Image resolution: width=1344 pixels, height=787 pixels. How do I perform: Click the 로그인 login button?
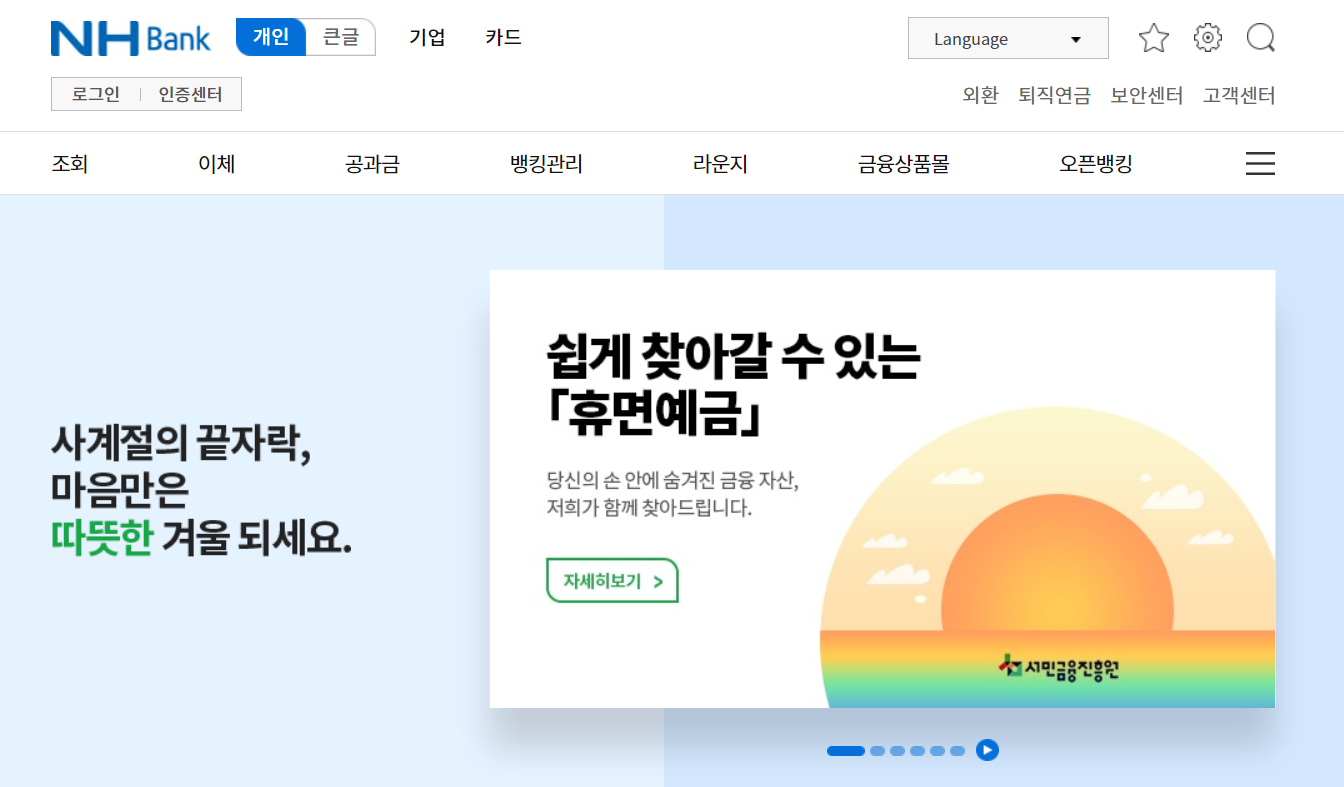click(95, 94)
